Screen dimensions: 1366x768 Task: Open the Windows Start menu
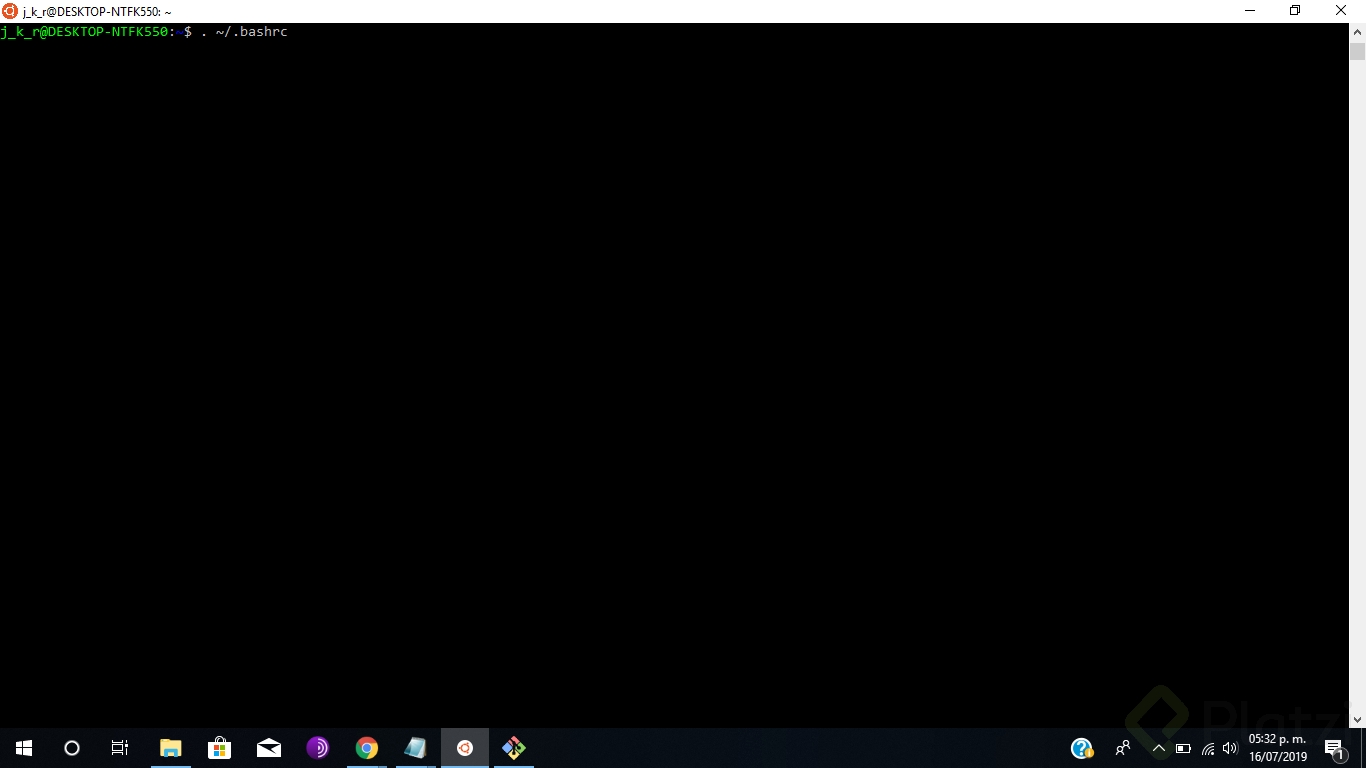tap(24, 748)
